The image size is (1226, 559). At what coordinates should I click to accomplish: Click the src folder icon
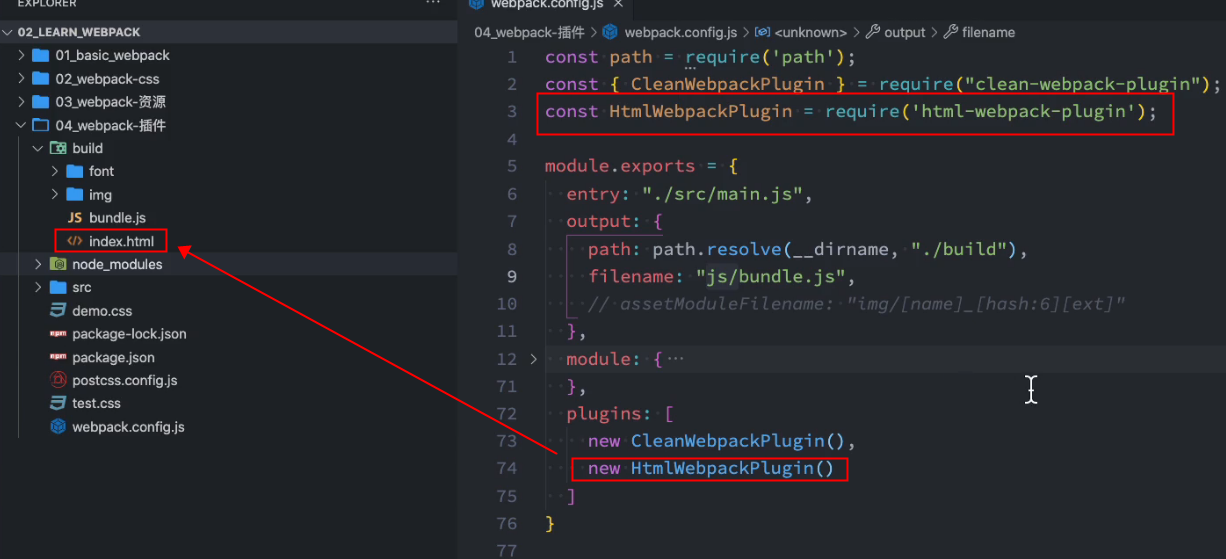57,287
